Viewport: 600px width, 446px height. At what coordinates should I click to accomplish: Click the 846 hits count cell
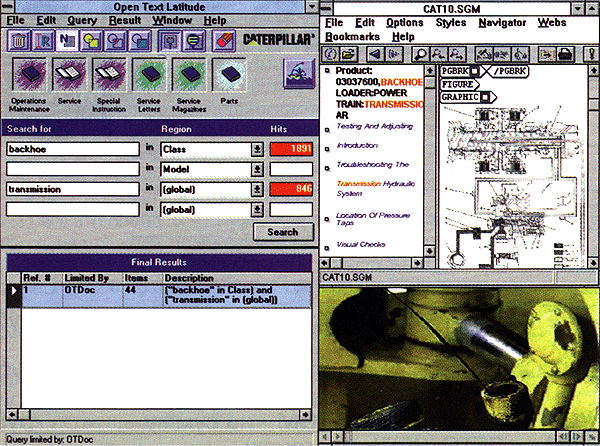click(x=291, y=189)
